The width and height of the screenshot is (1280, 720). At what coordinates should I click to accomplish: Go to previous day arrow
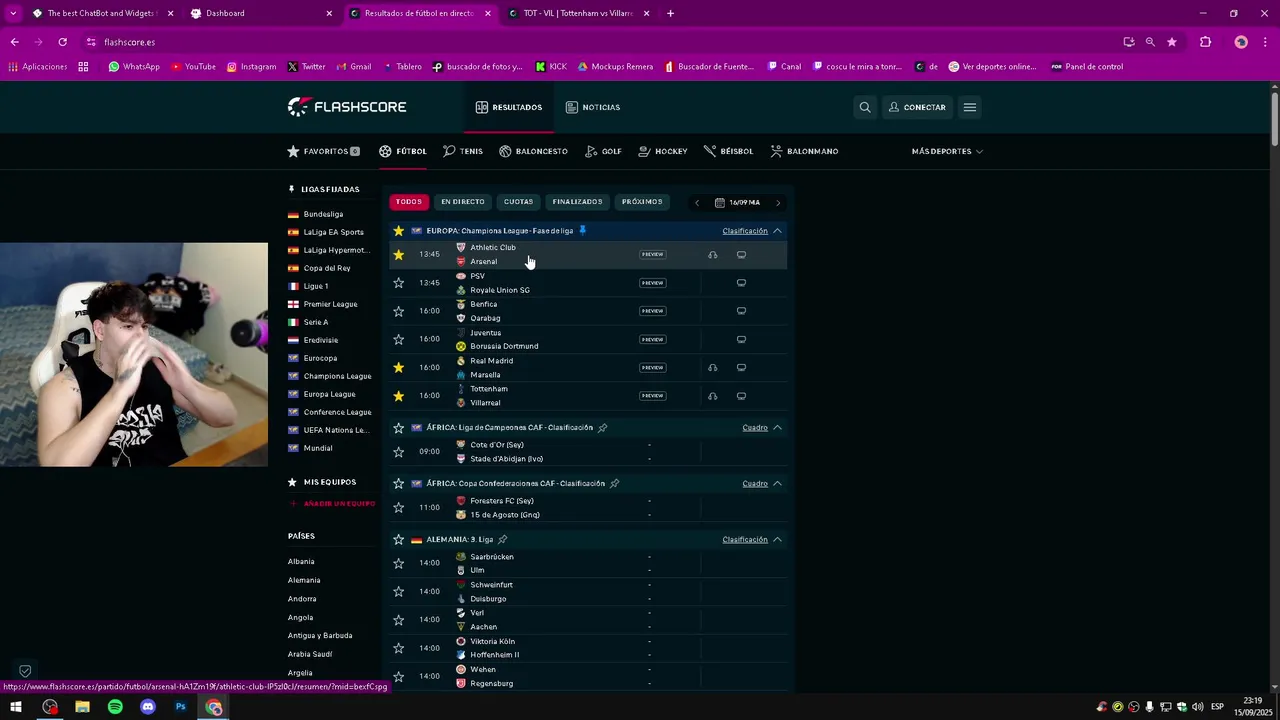point(697,203)
